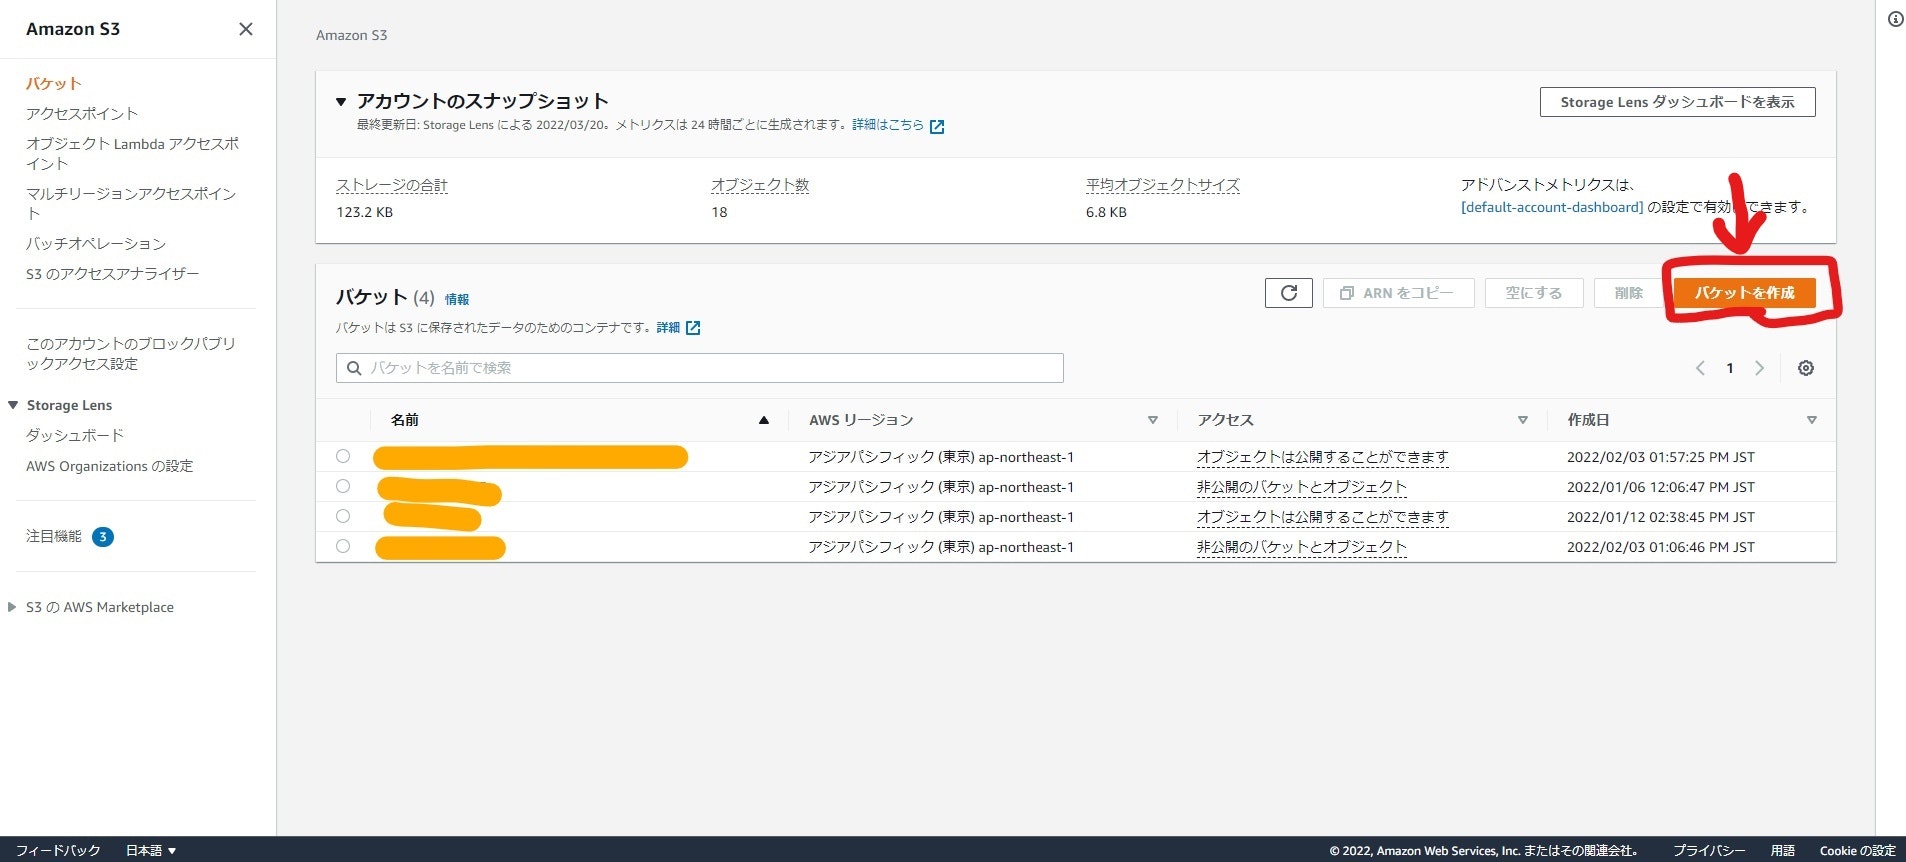This screenshot has height=862, width=1906.
Task: Open Storage Lens ダッシュボード sidebar item
Action: (x=75, y=436)
